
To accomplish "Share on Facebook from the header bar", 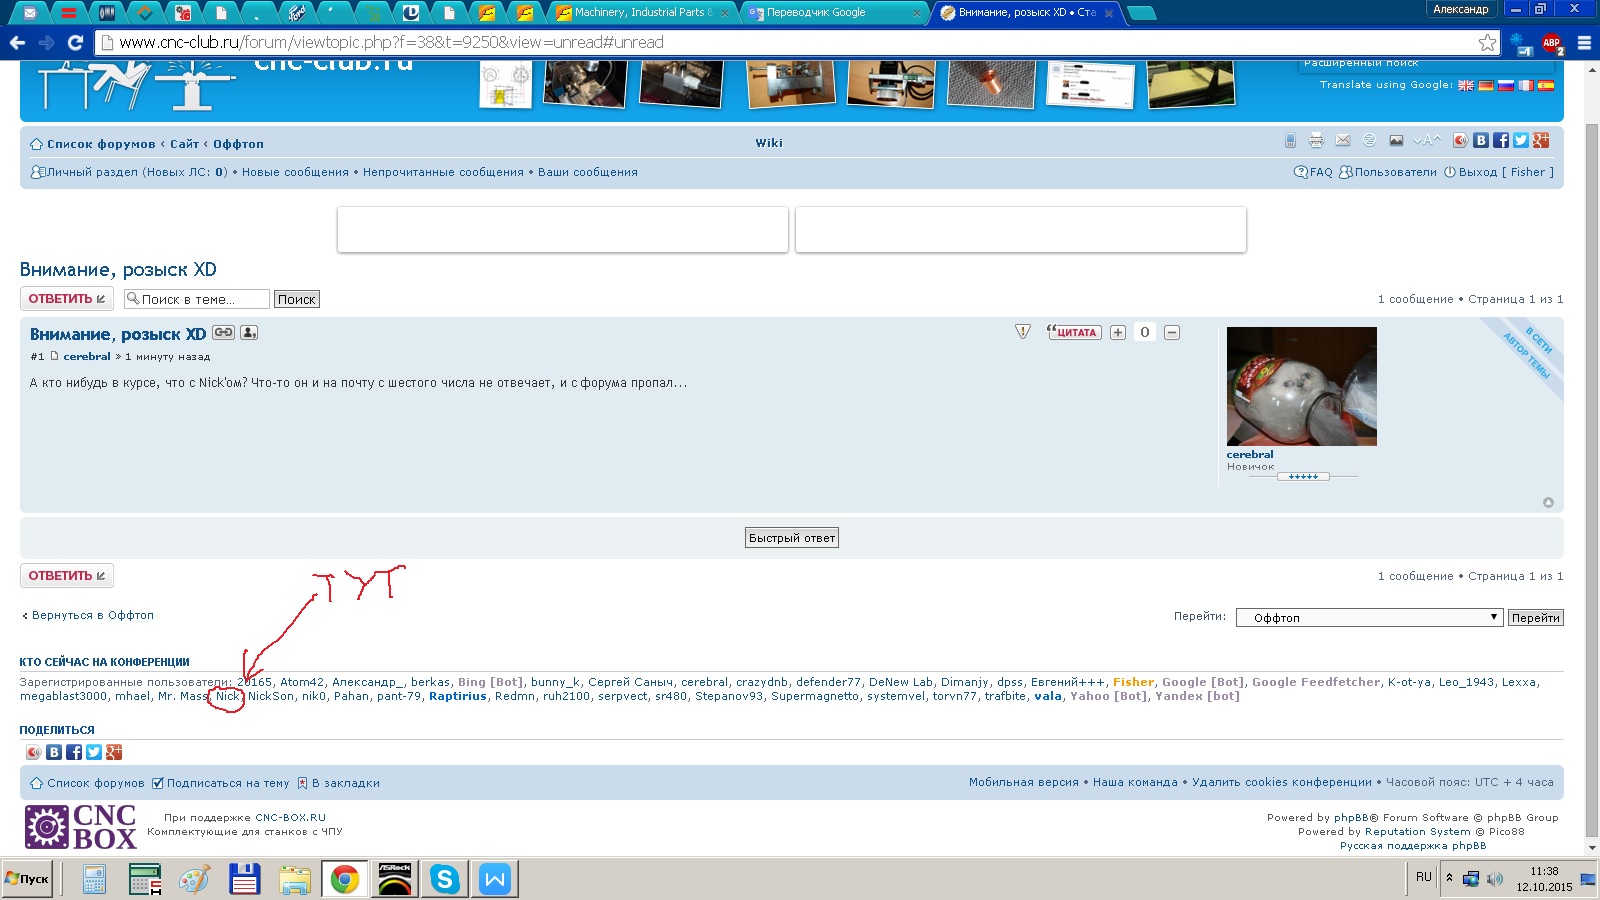I will click(1501, 140).
